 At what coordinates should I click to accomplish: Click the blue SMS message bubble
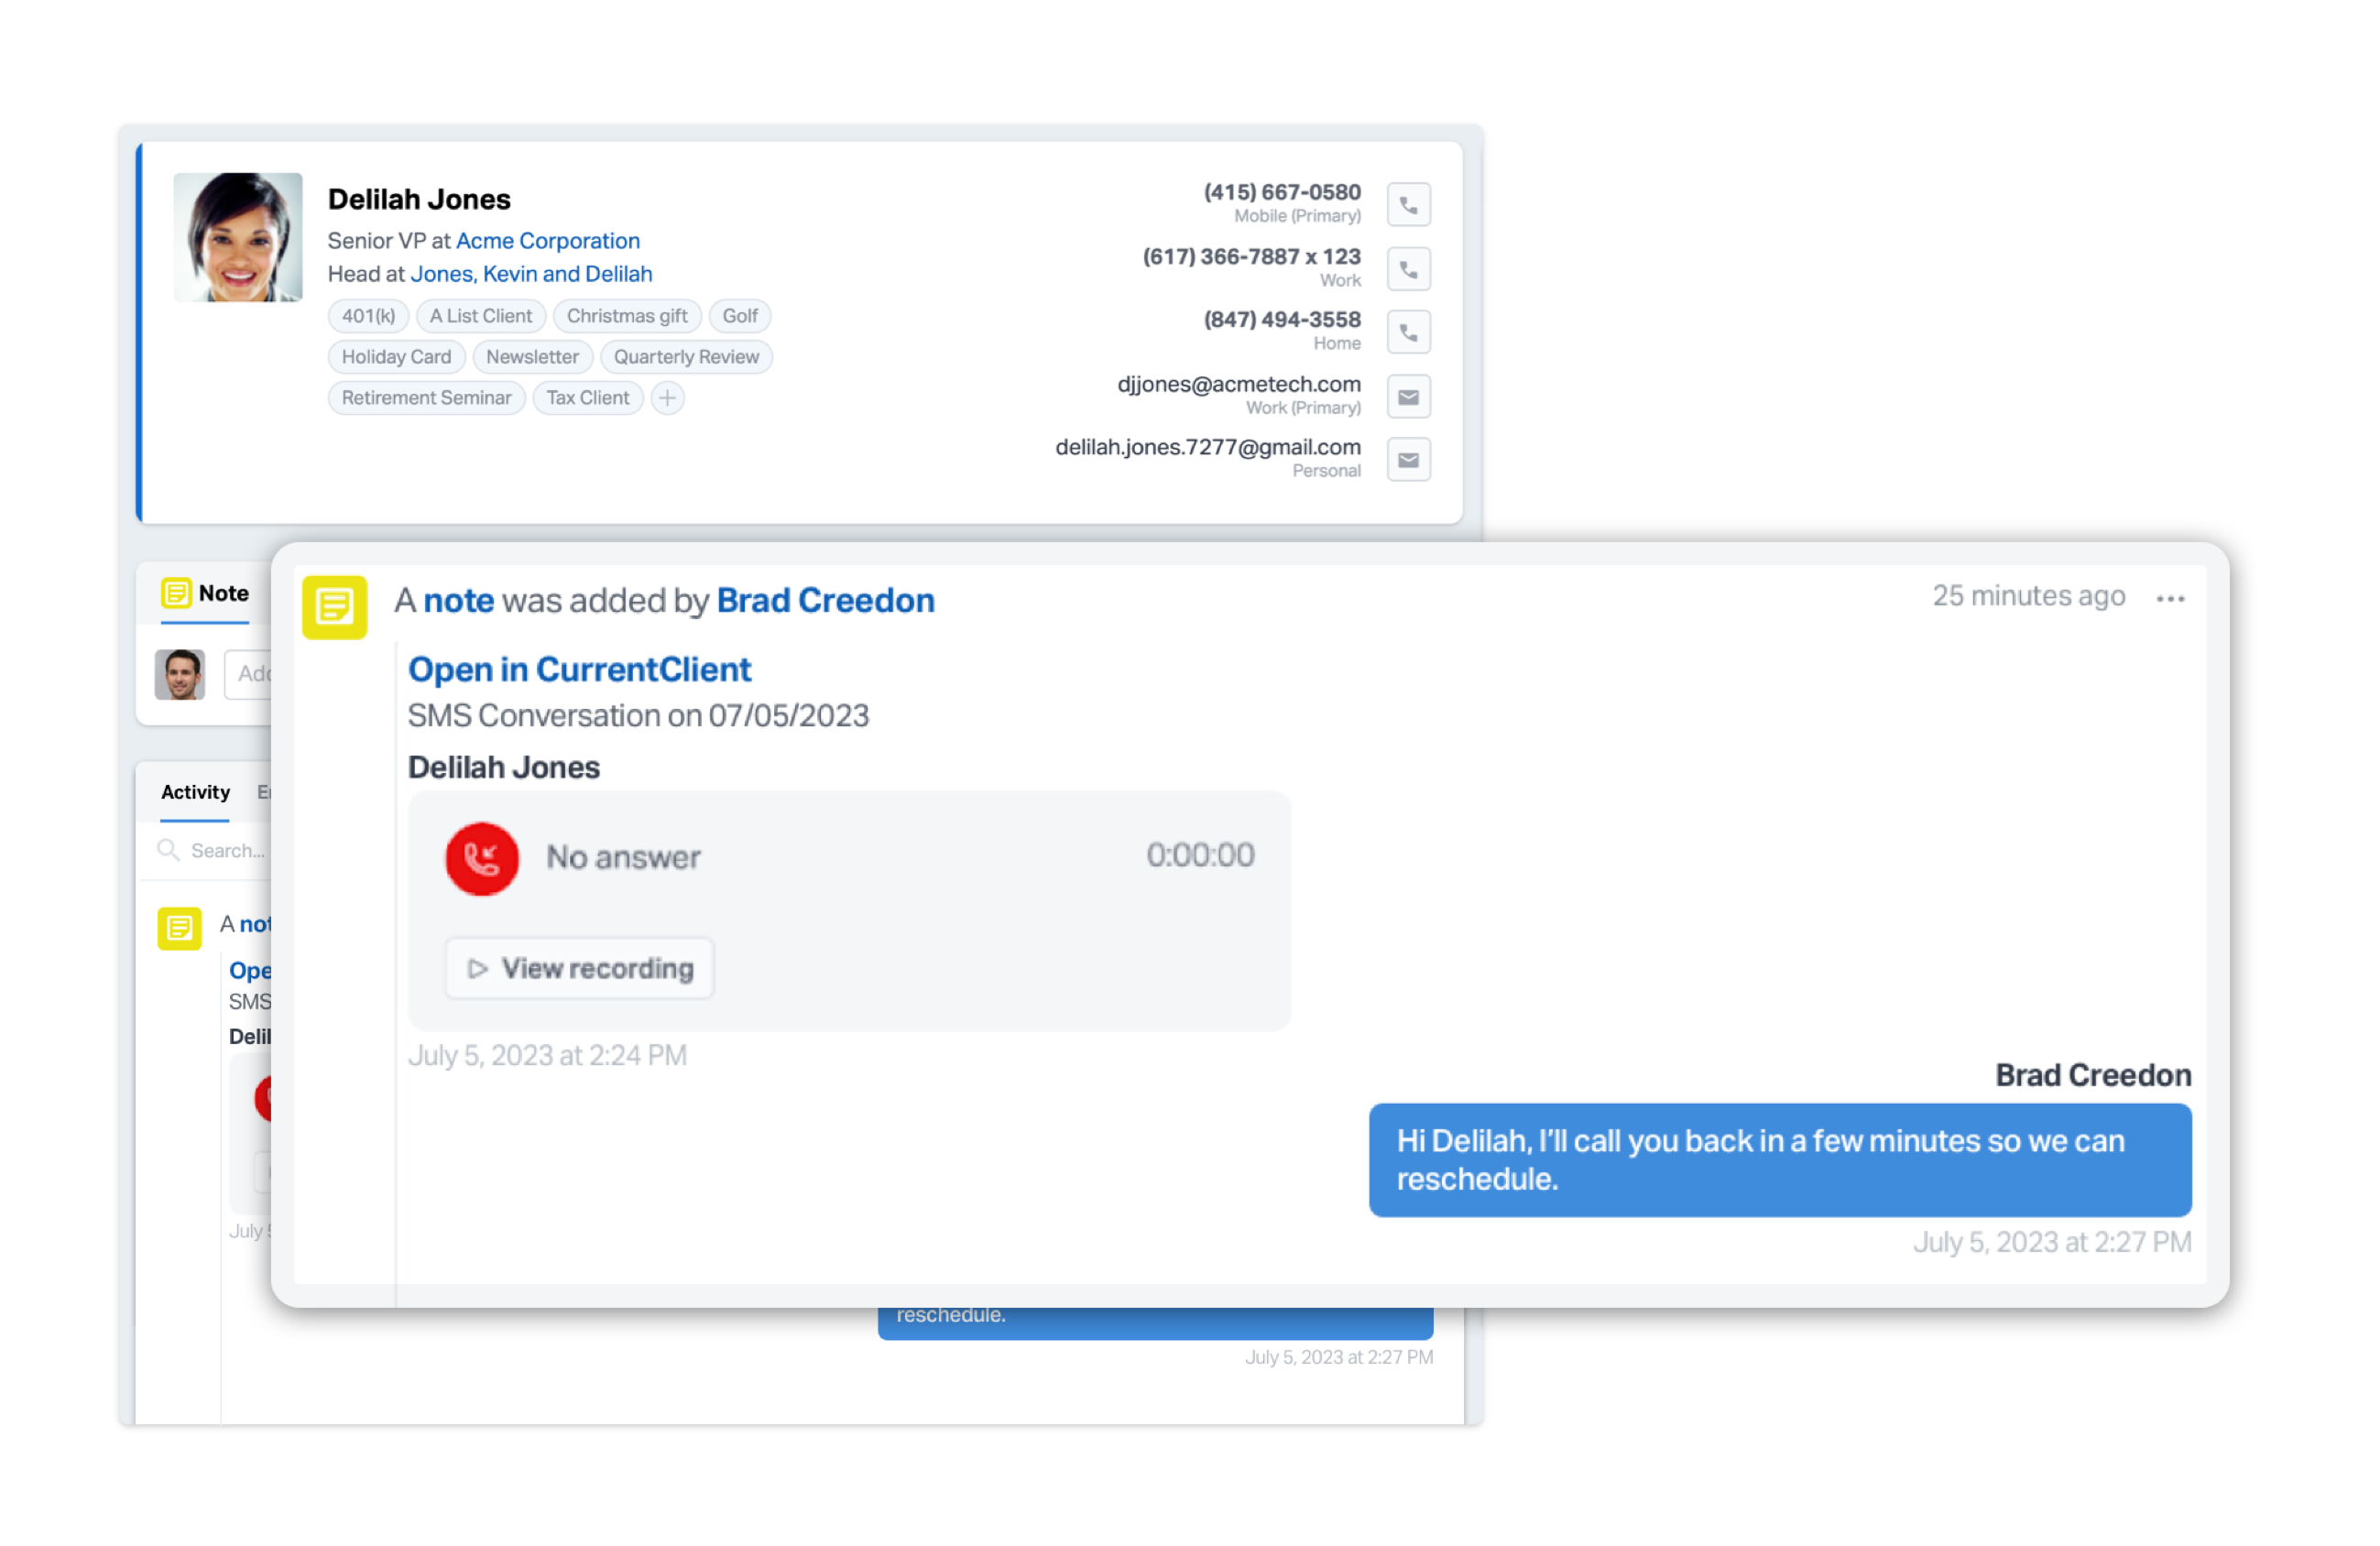(1779, 1160)
